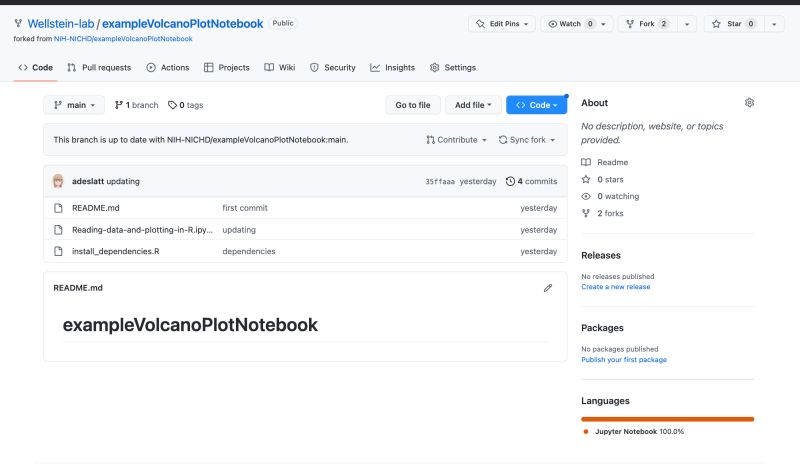800x469 pixels.
Task: Open the Security tab
Action: point(333,67)
